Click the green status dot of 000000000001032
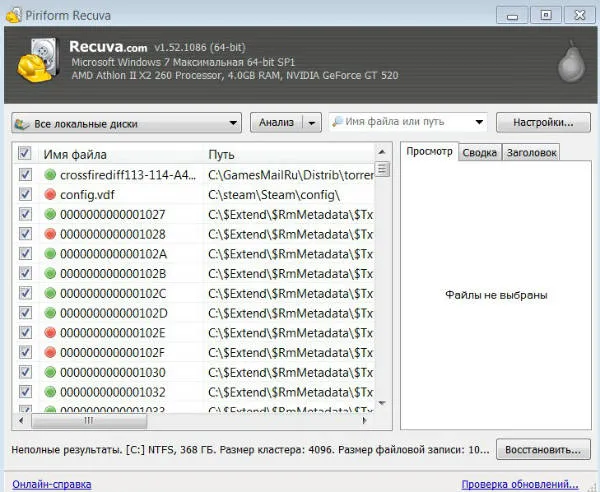Viewport: 600px width, 492px height. [x=50, y=392]
